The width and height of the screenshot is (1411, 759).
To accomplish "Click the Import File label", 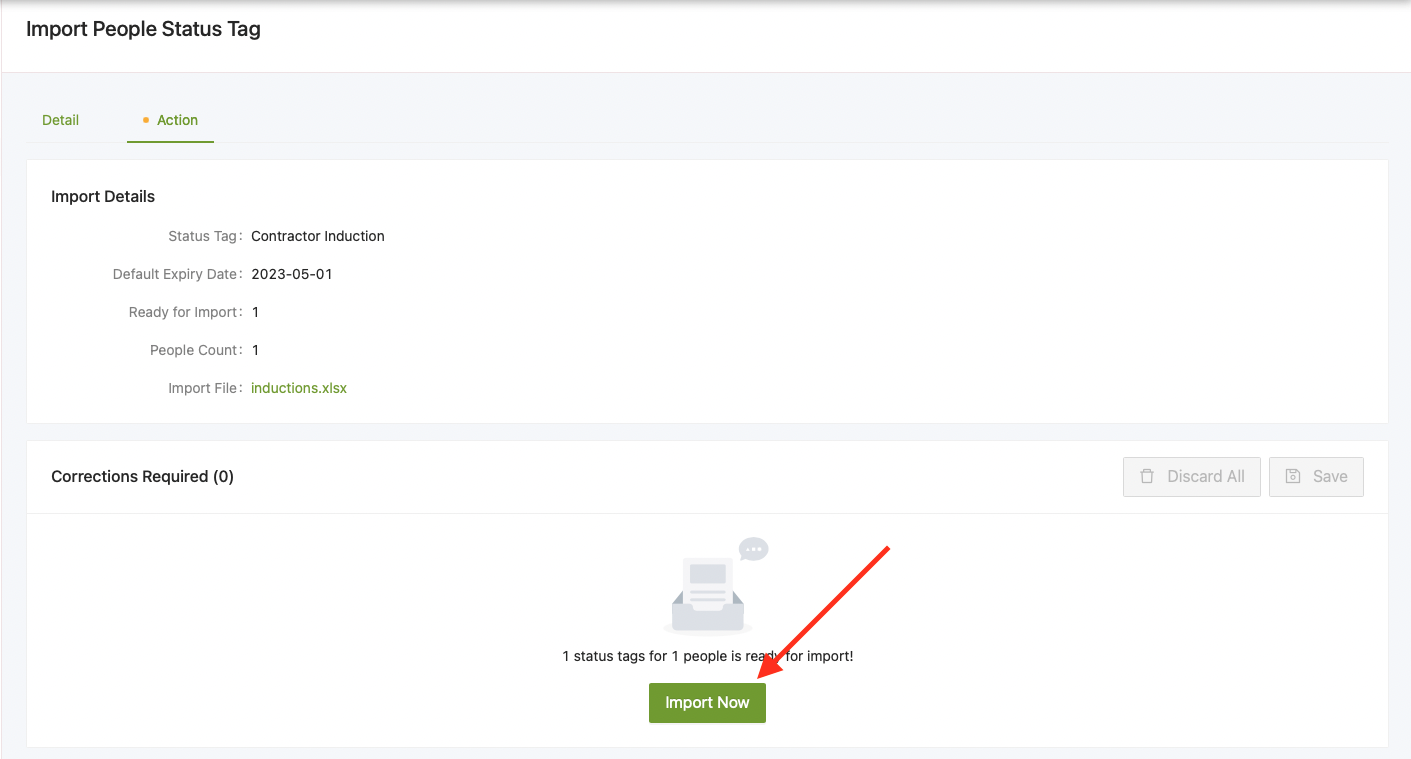I will 204,388.
